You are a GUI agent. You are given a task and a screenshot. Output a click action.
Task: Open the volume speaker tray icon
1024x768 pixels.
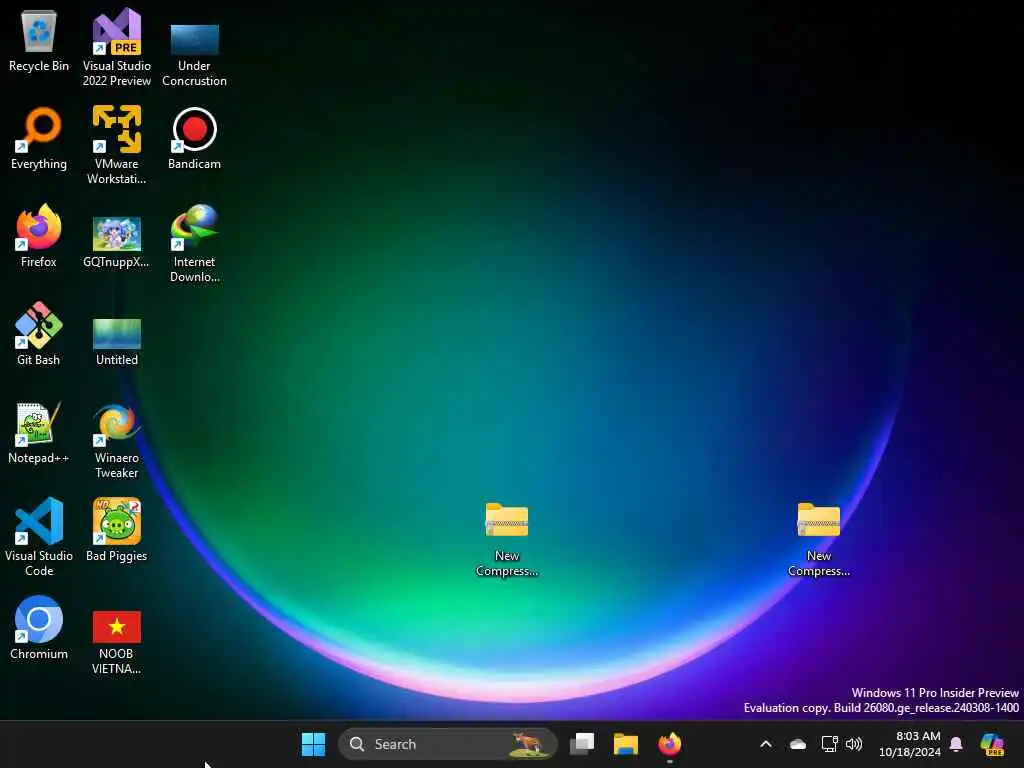(x=854, y=744)
